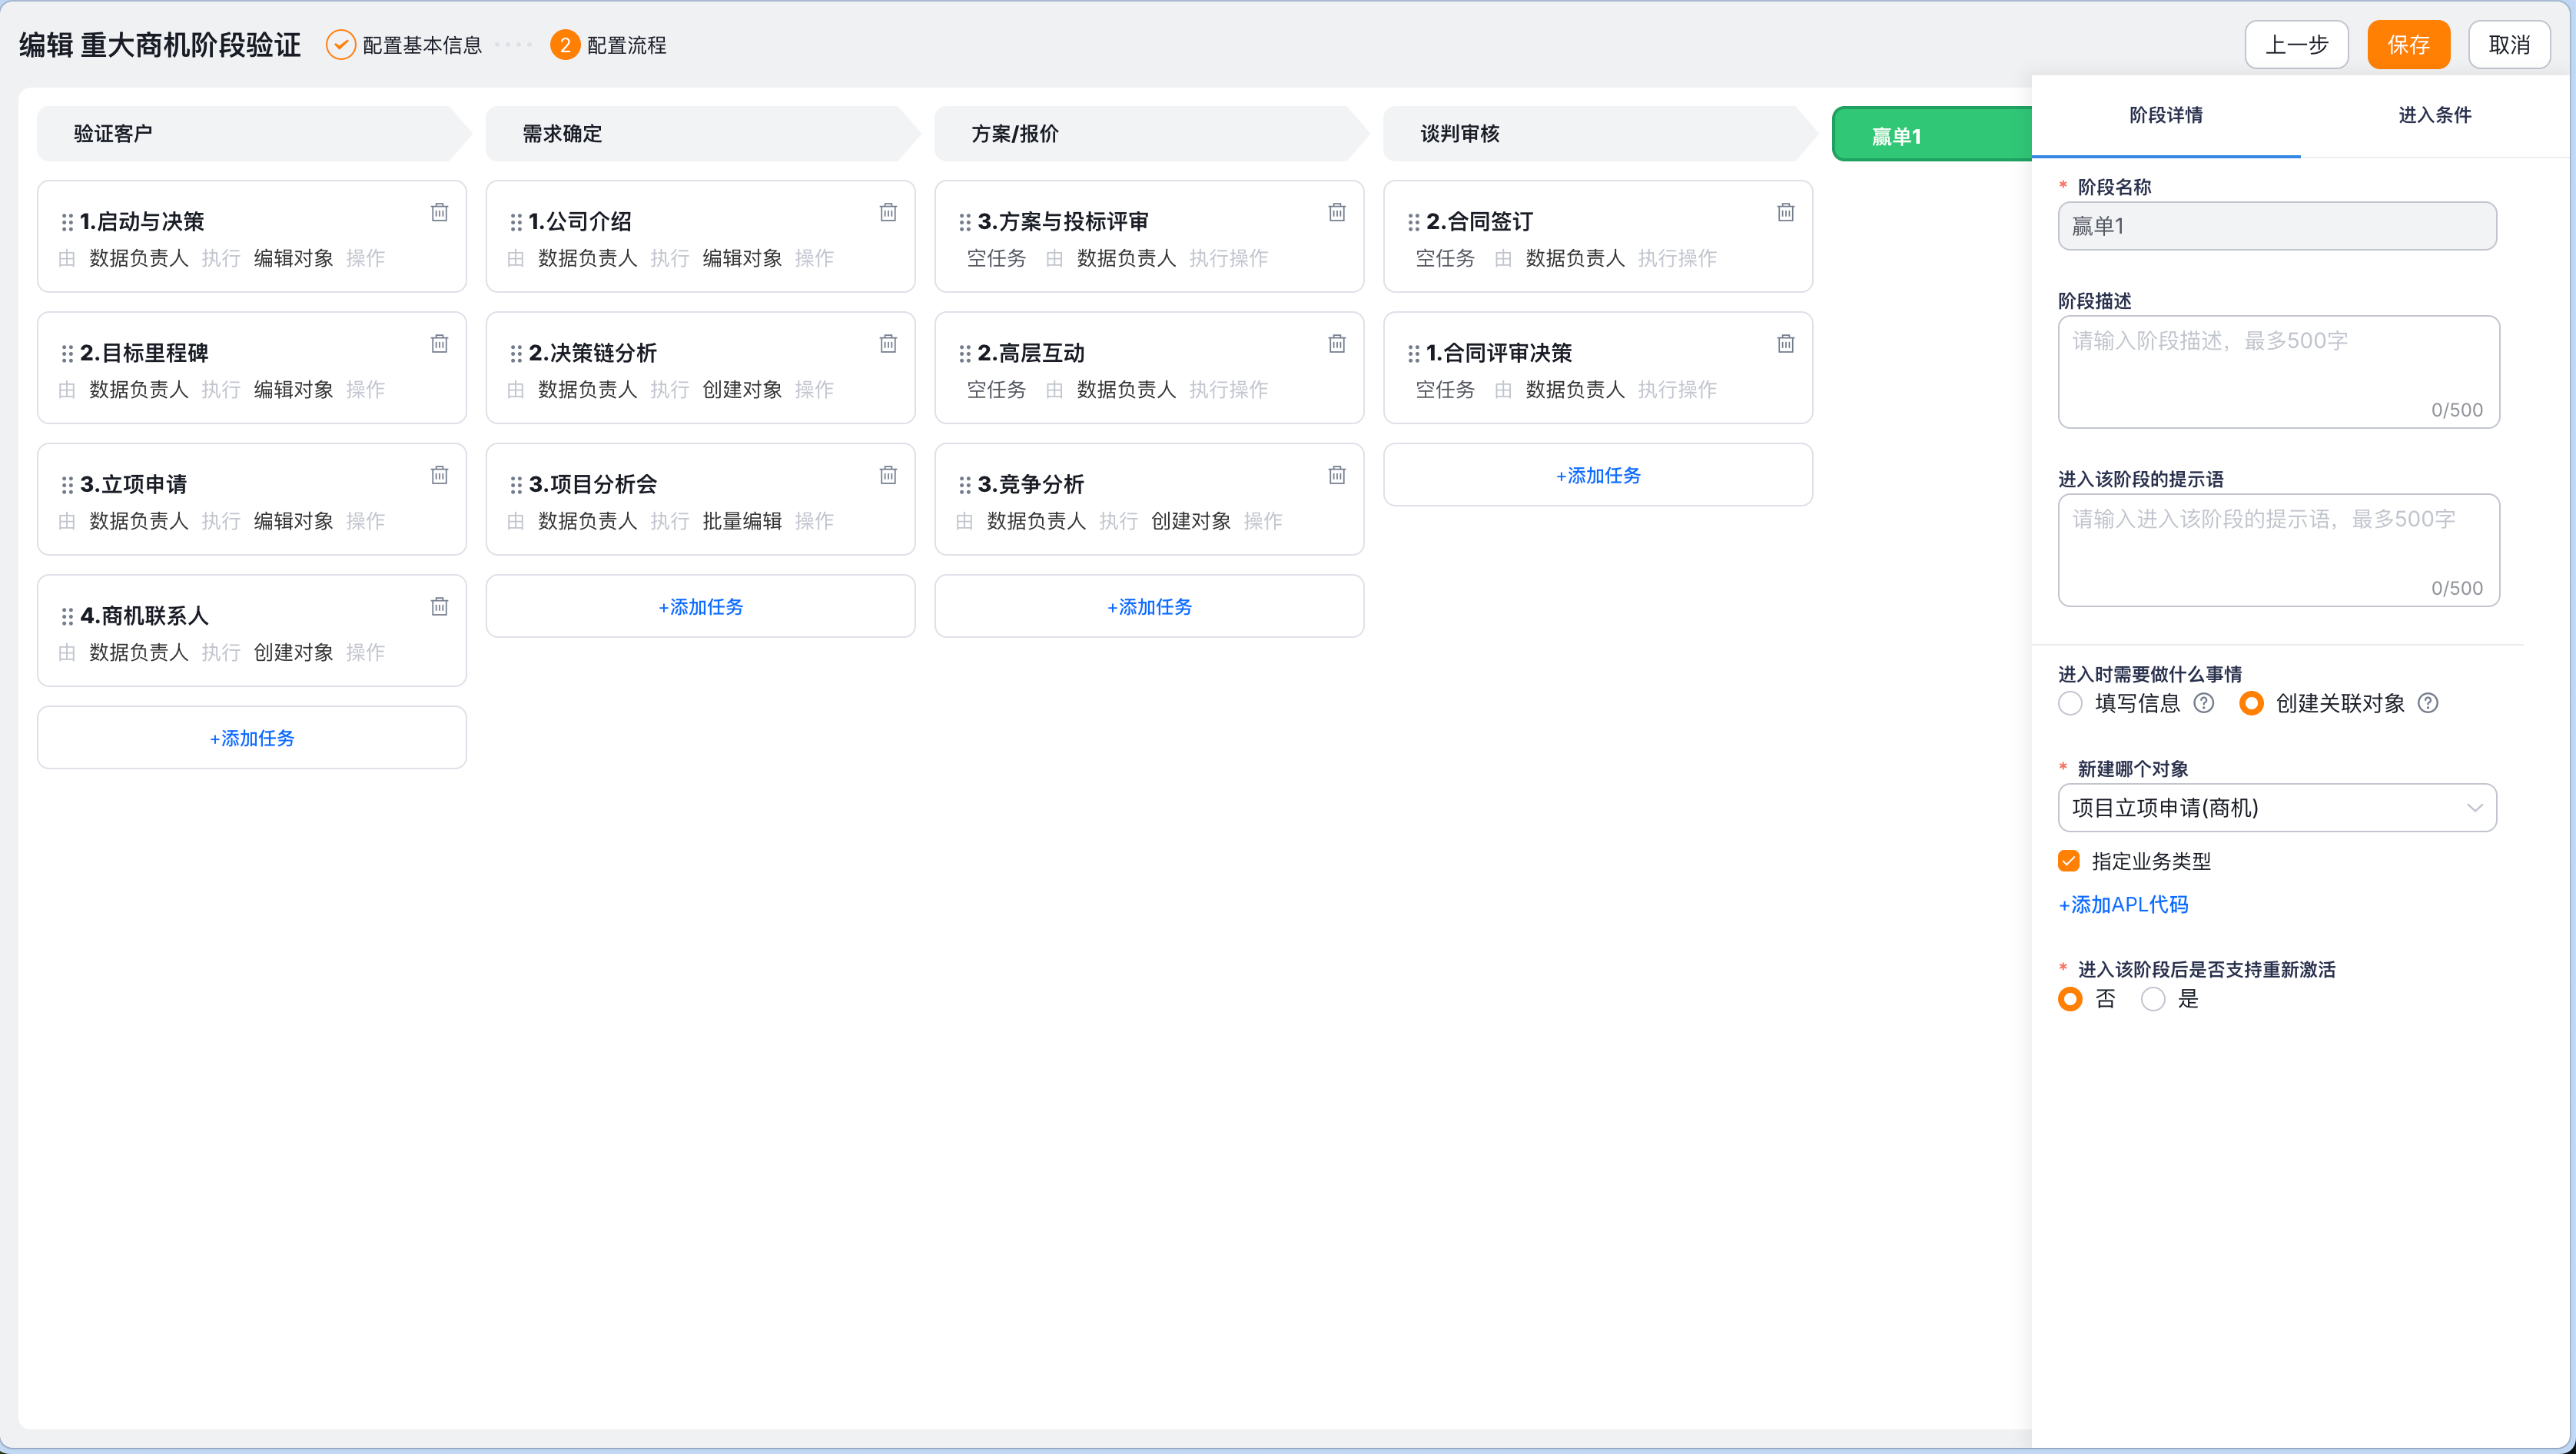Remove the 3.竞争分析 task via trash icon
This screenshot has width=2576, height=1454.
[1337, 475]
